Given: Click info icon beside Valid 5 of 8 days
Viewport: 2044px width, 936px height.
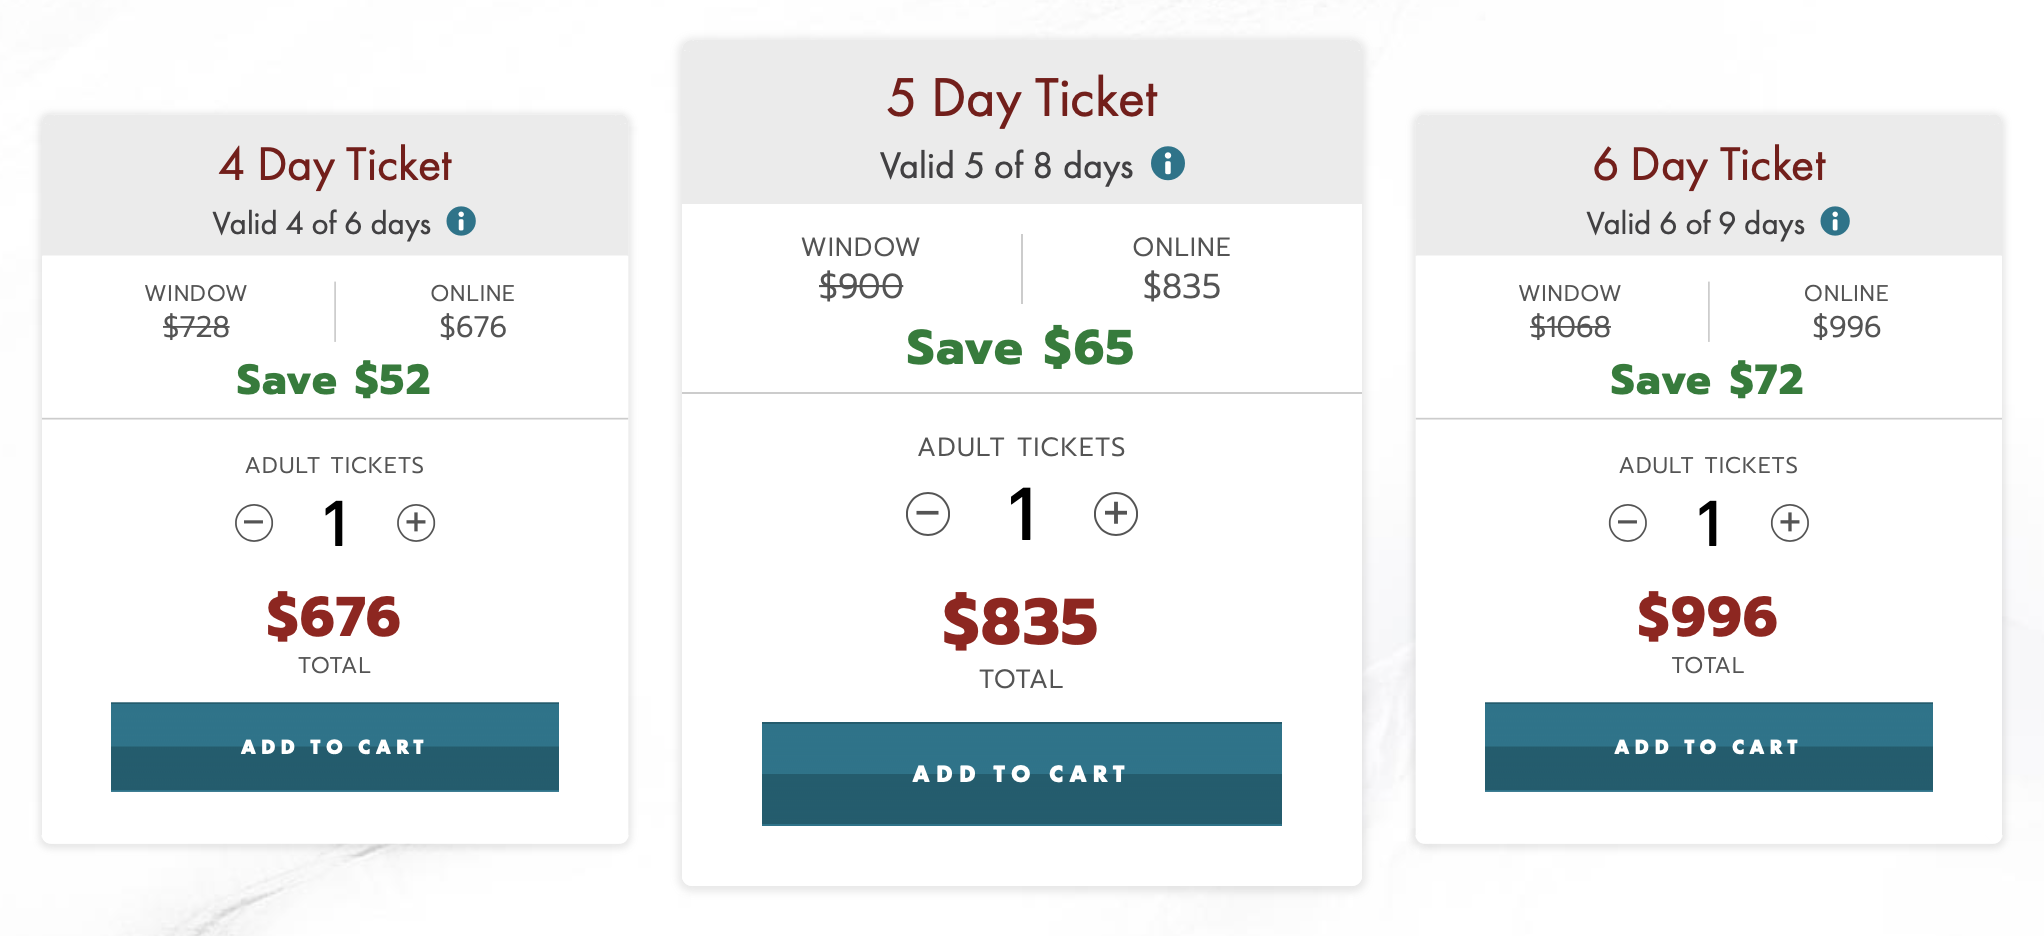Looking at the screenshot, I should coord(1168,163).
